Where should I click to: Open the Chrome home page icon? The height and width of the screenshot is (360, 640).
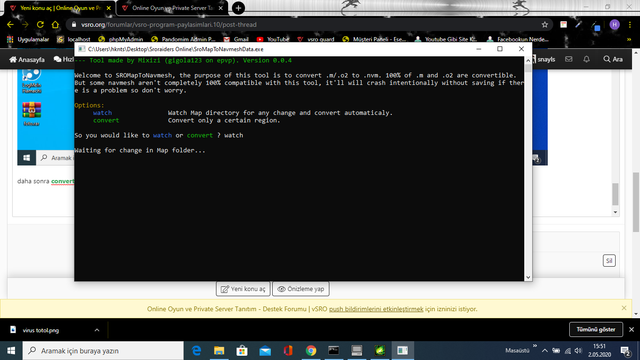(55, 24)
